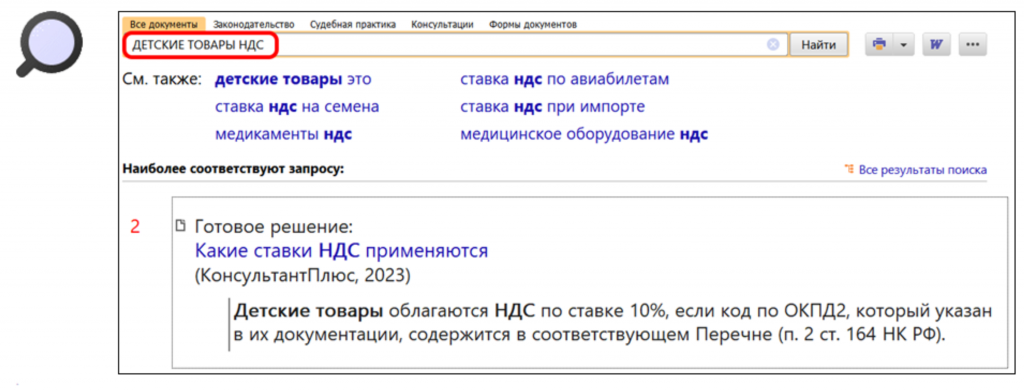Open suggestion ставка ндс по авиабилетам
Image resolution: width=1024 pixels, height=390 pixels.
[x=565, y=80]
